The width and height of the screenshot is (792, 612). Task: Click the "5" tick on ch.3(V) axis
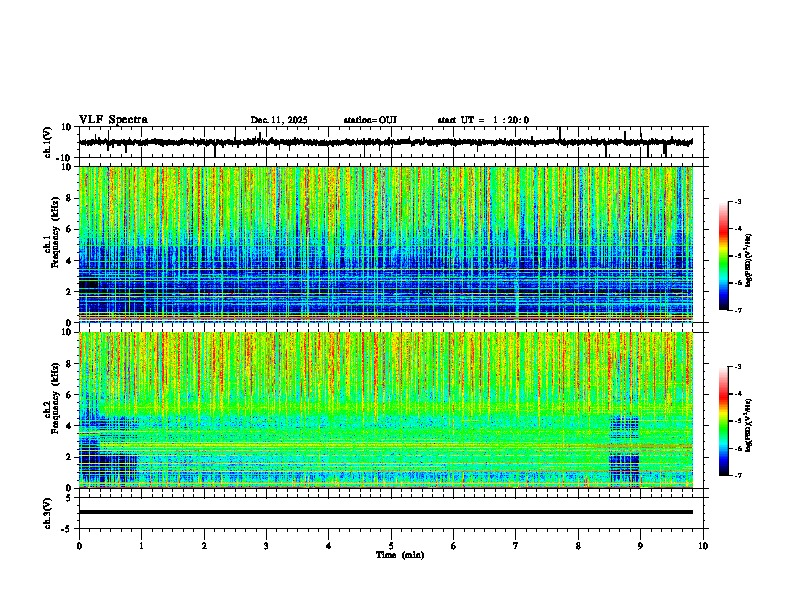pos(69,497)
